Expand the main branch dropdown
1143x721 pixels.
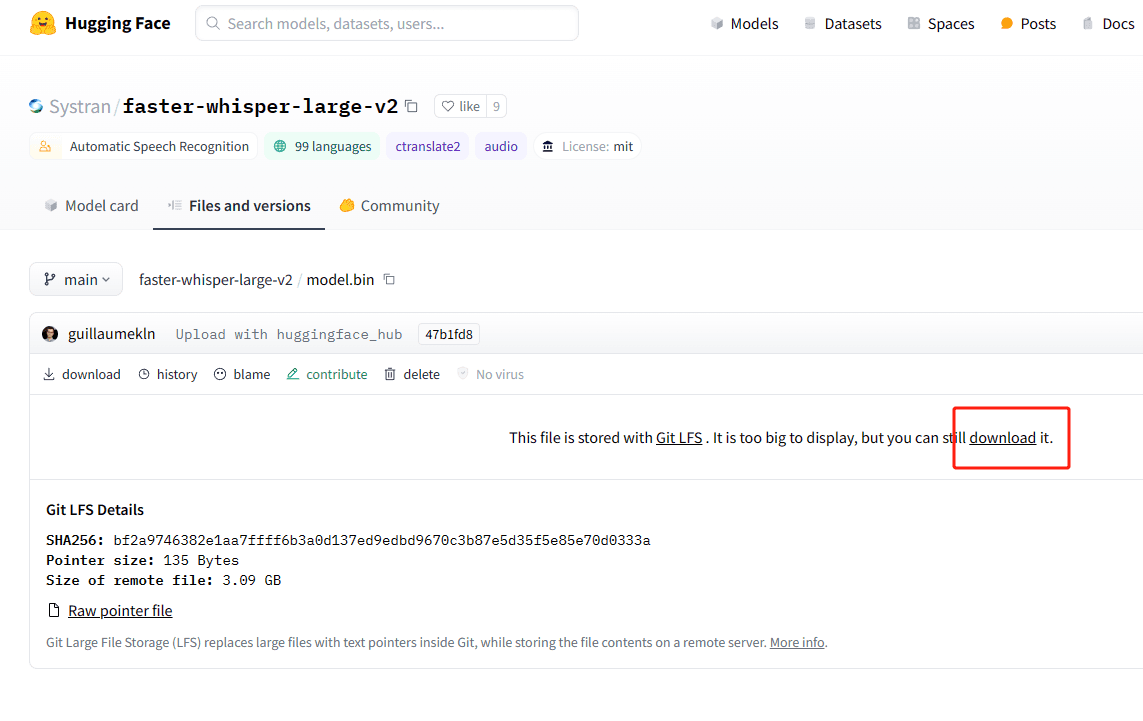coord(75,279)
